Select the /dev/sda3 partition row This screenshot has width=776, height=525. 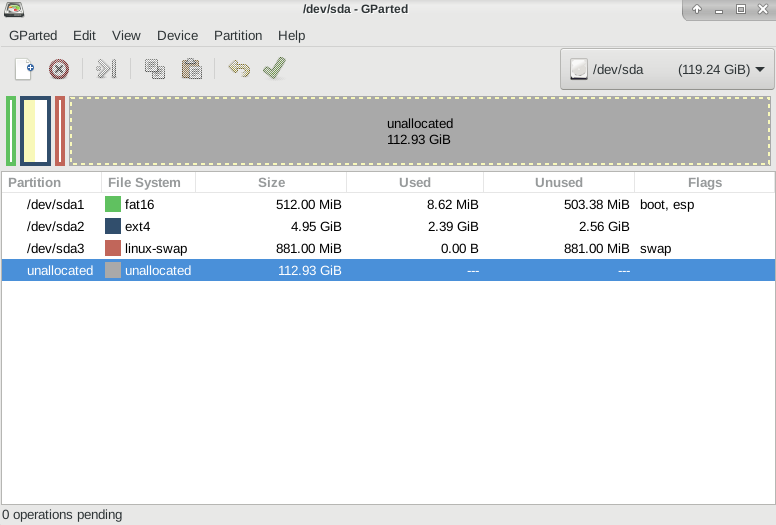pyautogui.click(x=388, y=248)
